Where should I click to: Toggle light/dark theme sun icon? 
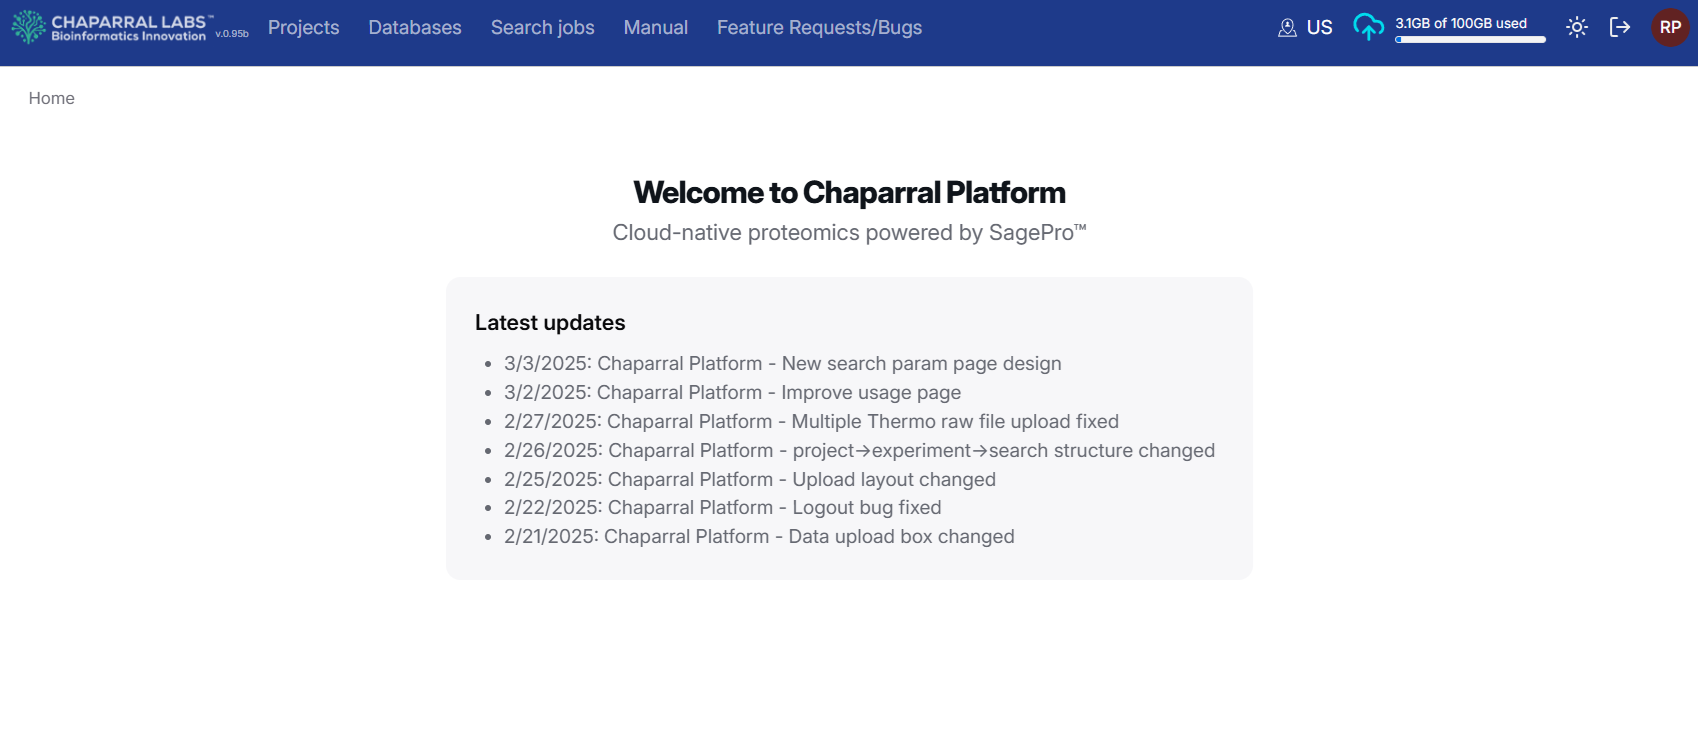point(1577,27)
